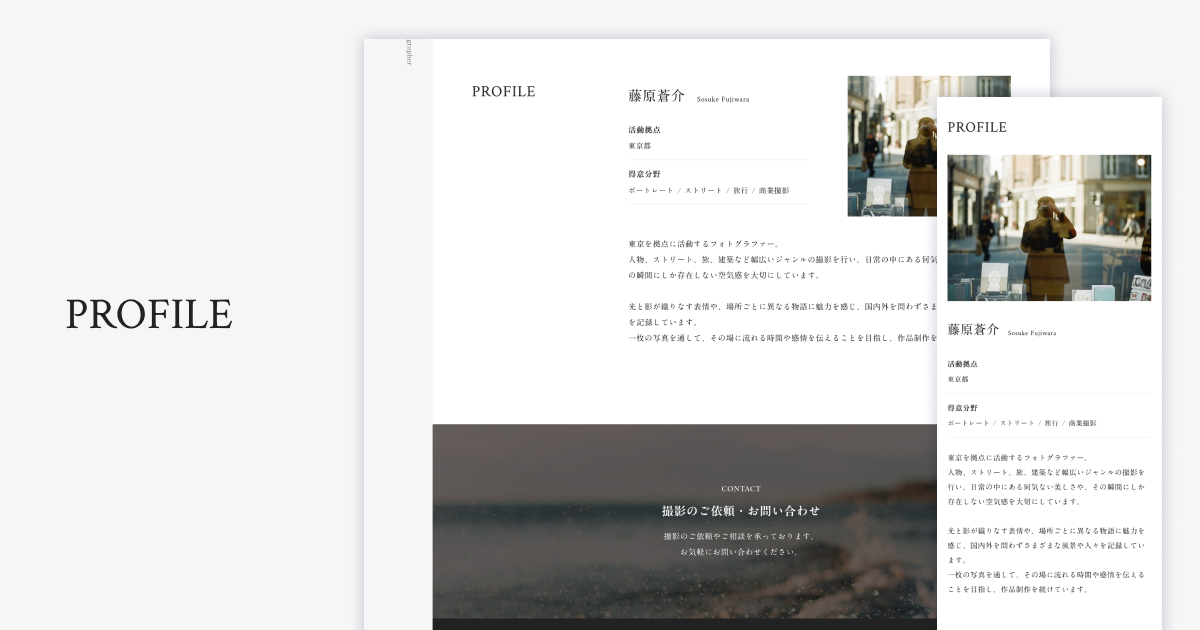Select the name 藤原蒼介 in the mobile mockup
Viewport: 1200px width, 630px height.
(x=973, y=329)
